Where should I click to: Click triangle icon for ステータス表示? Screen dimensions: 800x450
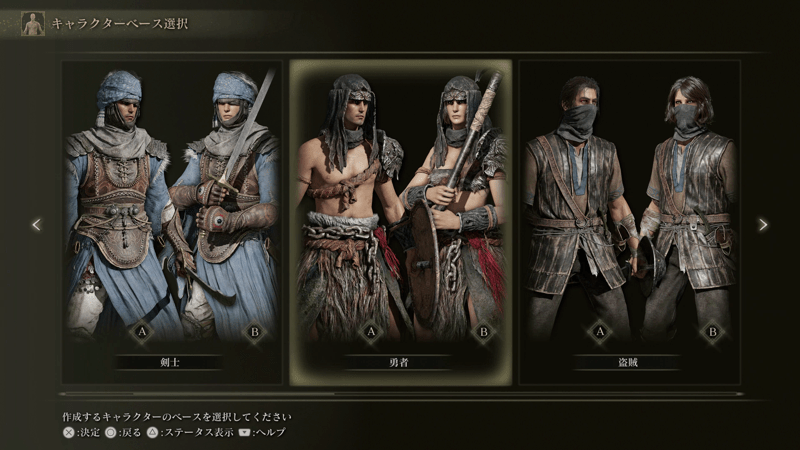tap(152, 433)
